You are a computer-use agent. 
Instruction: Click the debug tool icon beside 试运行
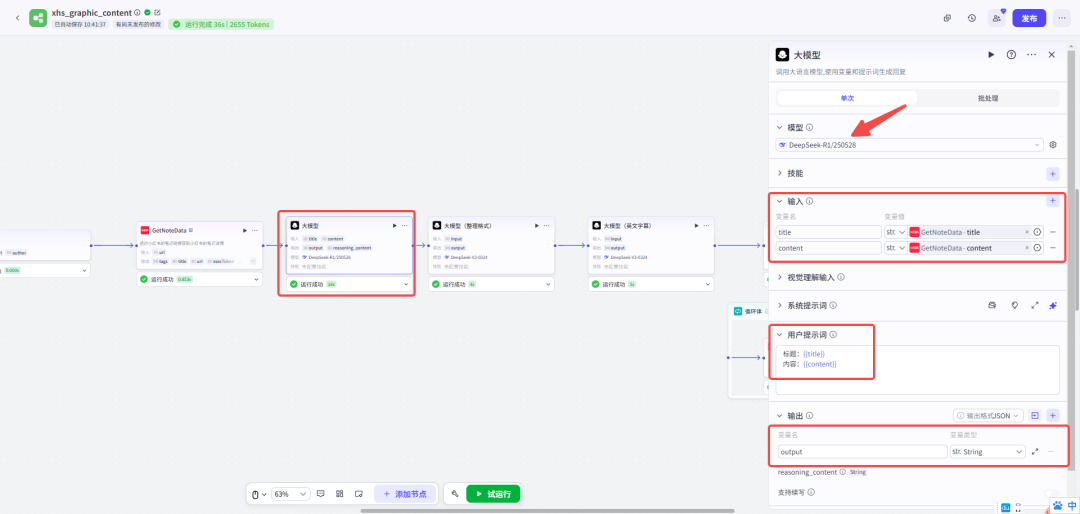[x=455, y=494]
